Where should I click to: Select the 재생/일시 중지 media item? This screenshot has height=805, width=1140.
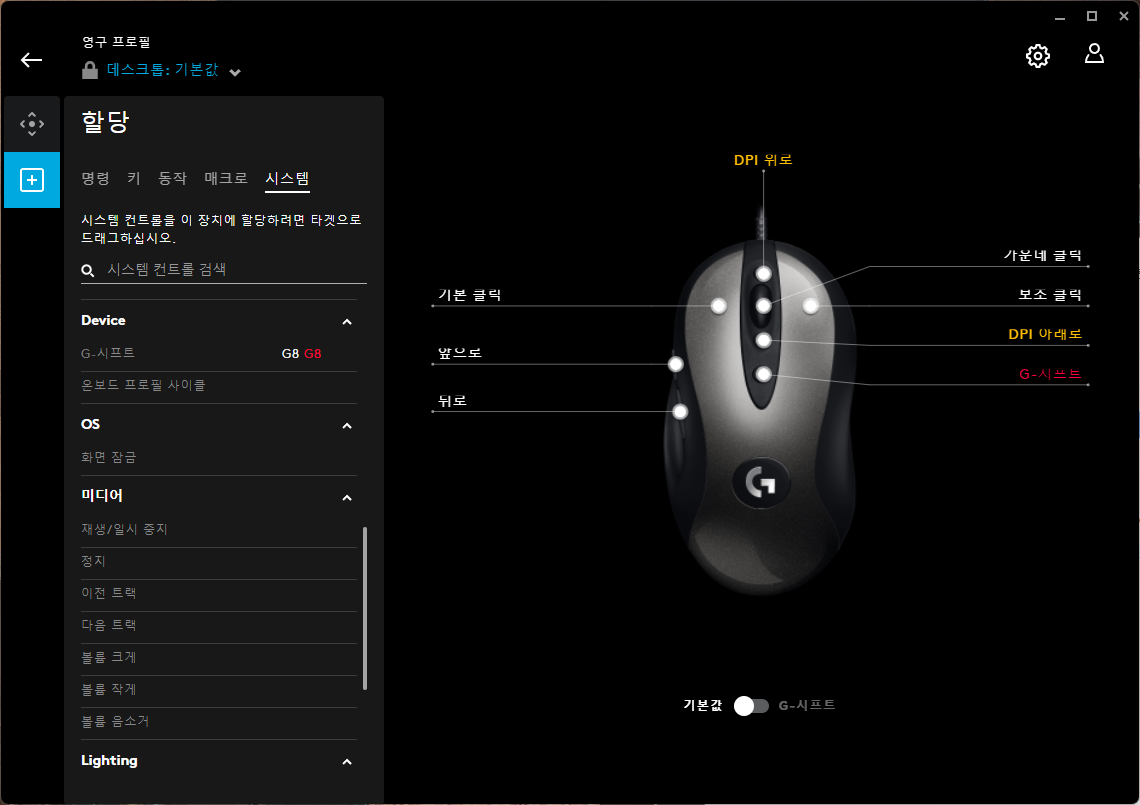coord(219,529)
